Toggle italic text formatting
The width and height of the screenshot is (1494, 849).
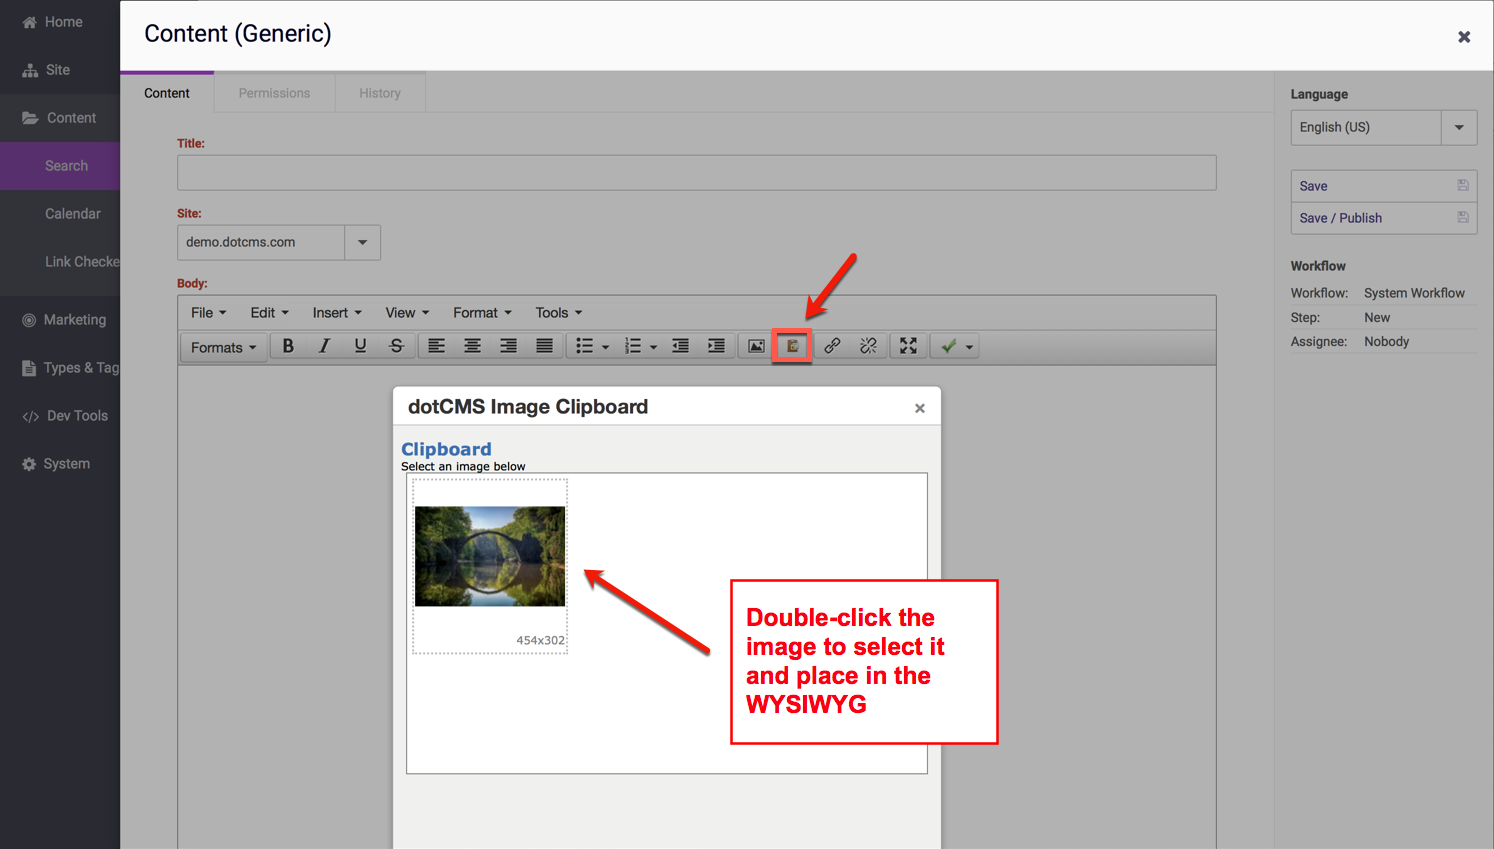(x=324, y=346)
